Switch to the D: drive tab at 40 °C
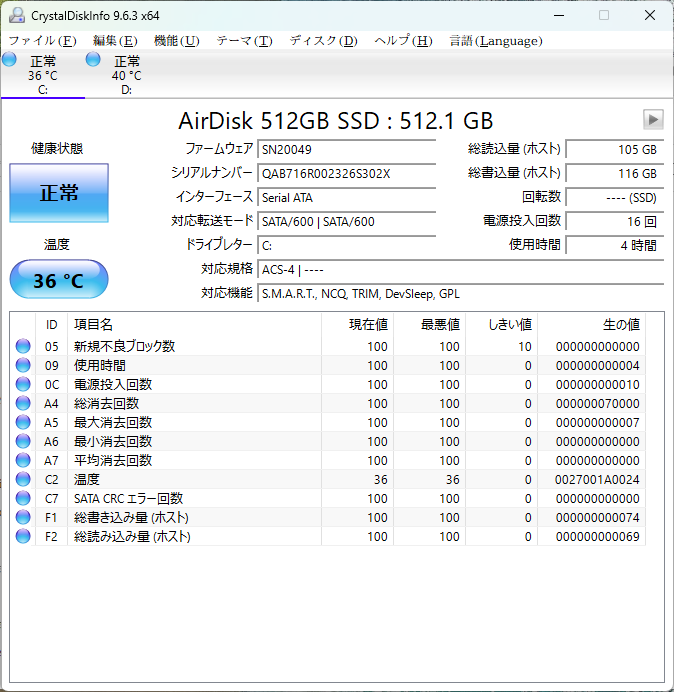The height and width of the screenshot is (692, 674). point(127,75)
